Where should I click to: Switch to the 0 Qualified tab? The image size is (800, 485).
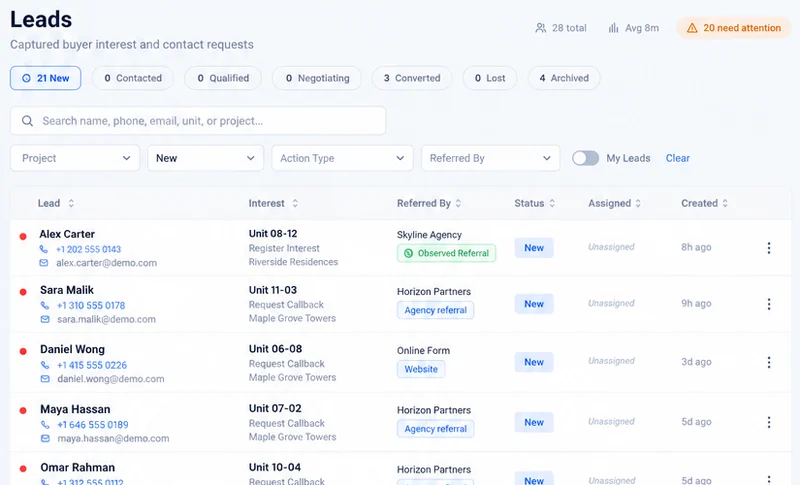pyautogui.click(x=223, y=78)
